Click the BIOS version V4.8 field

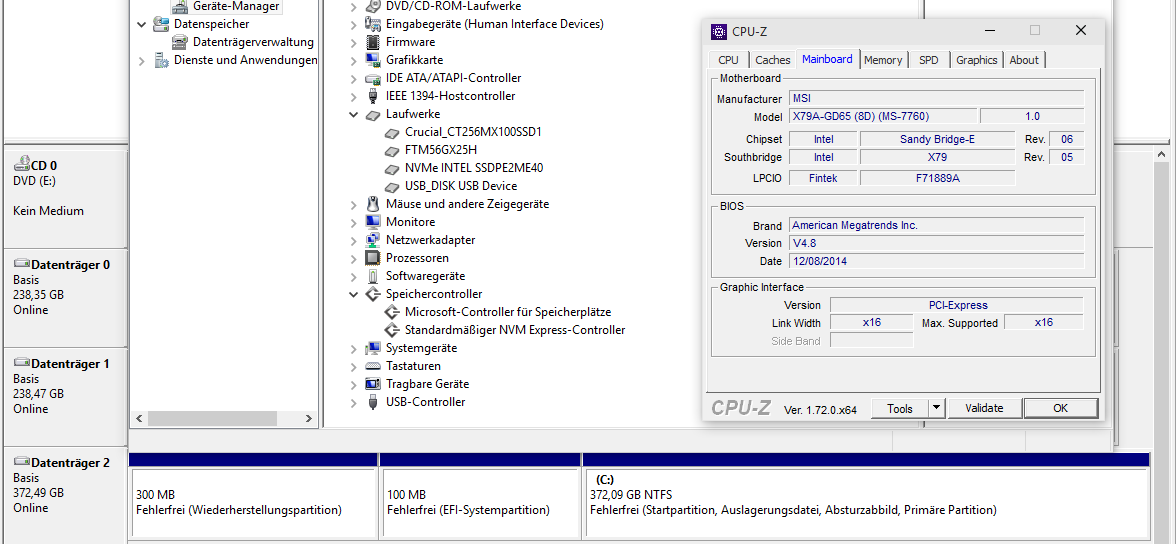point(937,243)
